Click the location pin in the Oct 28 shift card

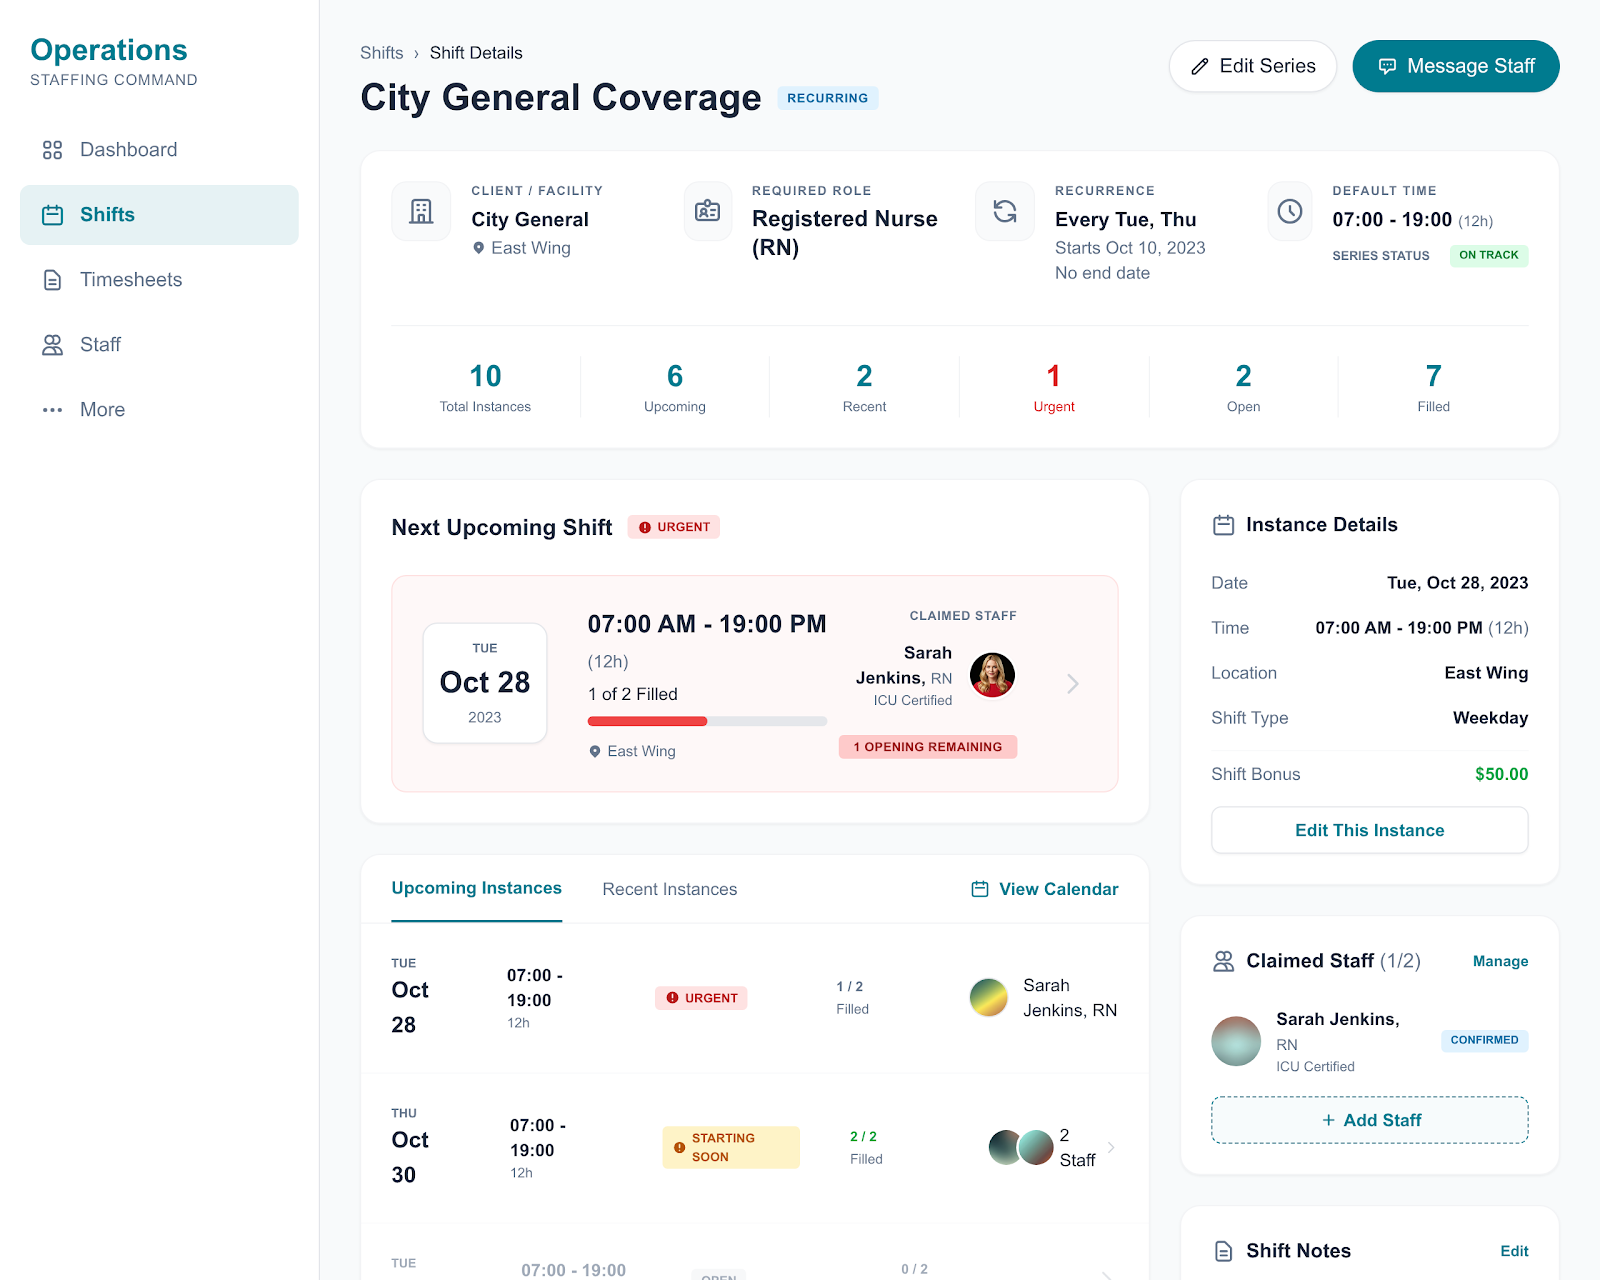pyautogui.click(x=595, y=751)
